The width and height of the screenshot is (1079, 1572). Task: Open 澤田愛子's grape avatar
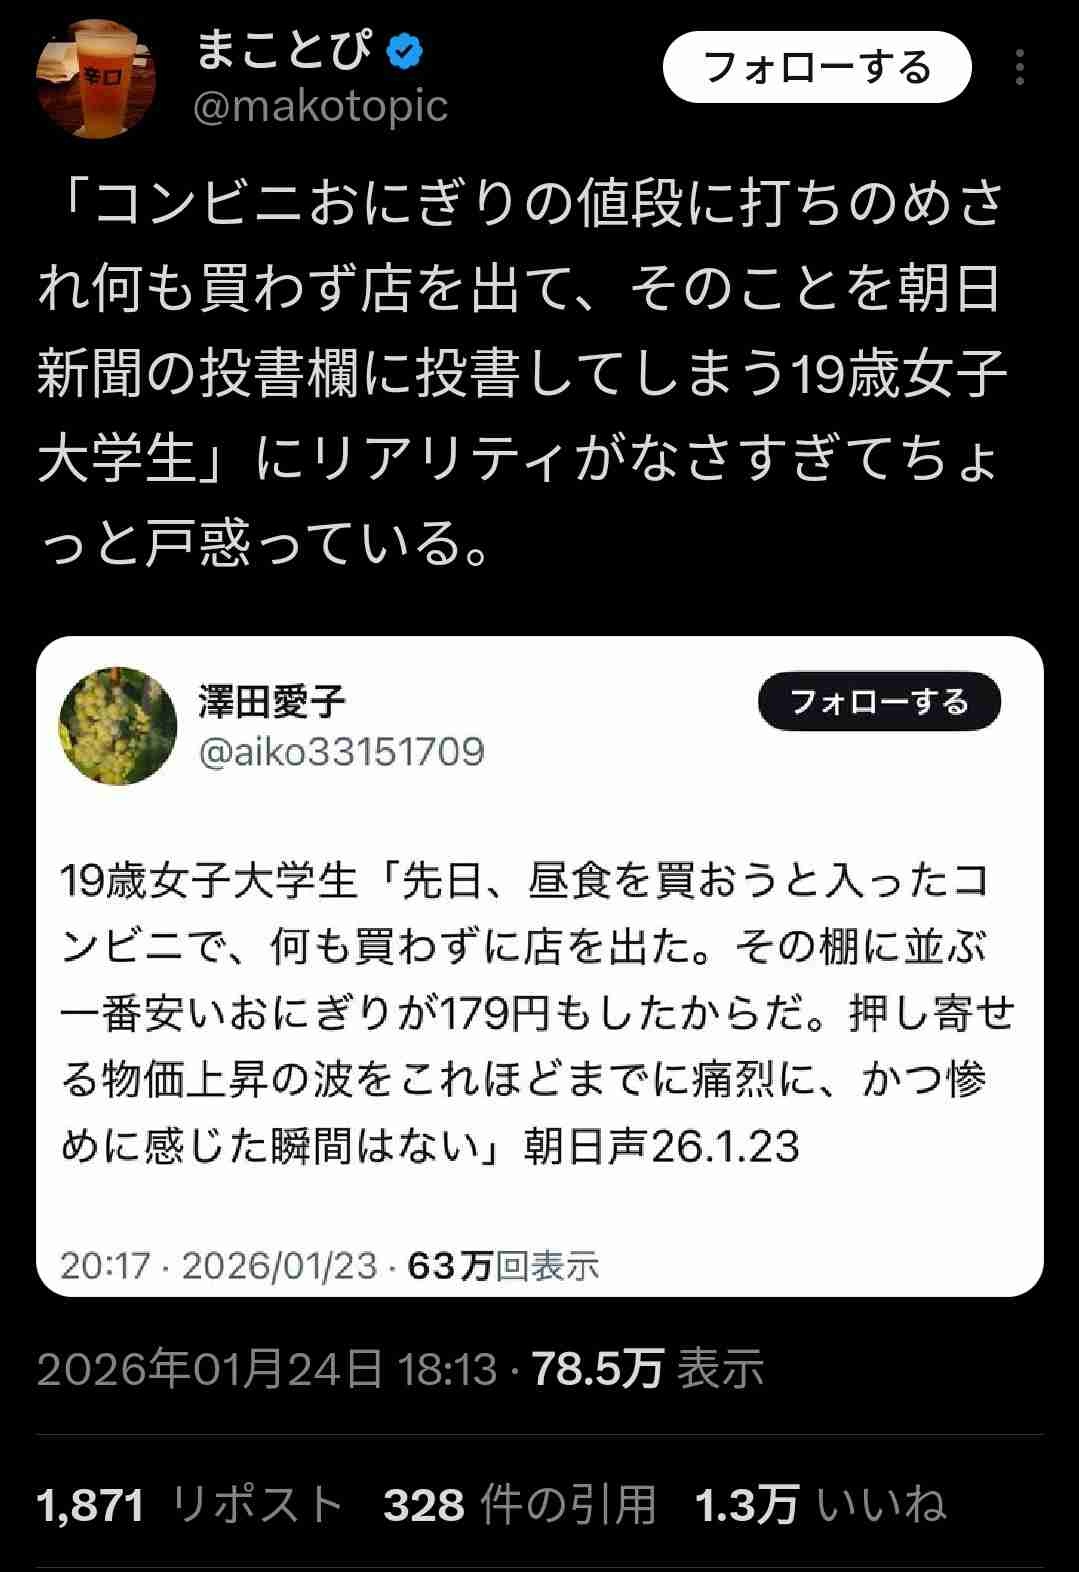click(x=118, y=726)
